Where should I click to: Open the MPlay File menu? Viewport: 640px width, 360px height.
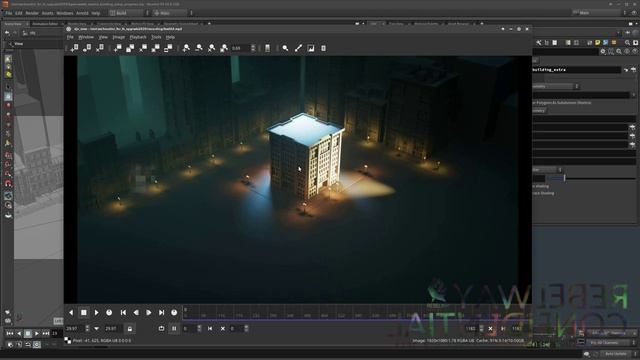70,37
